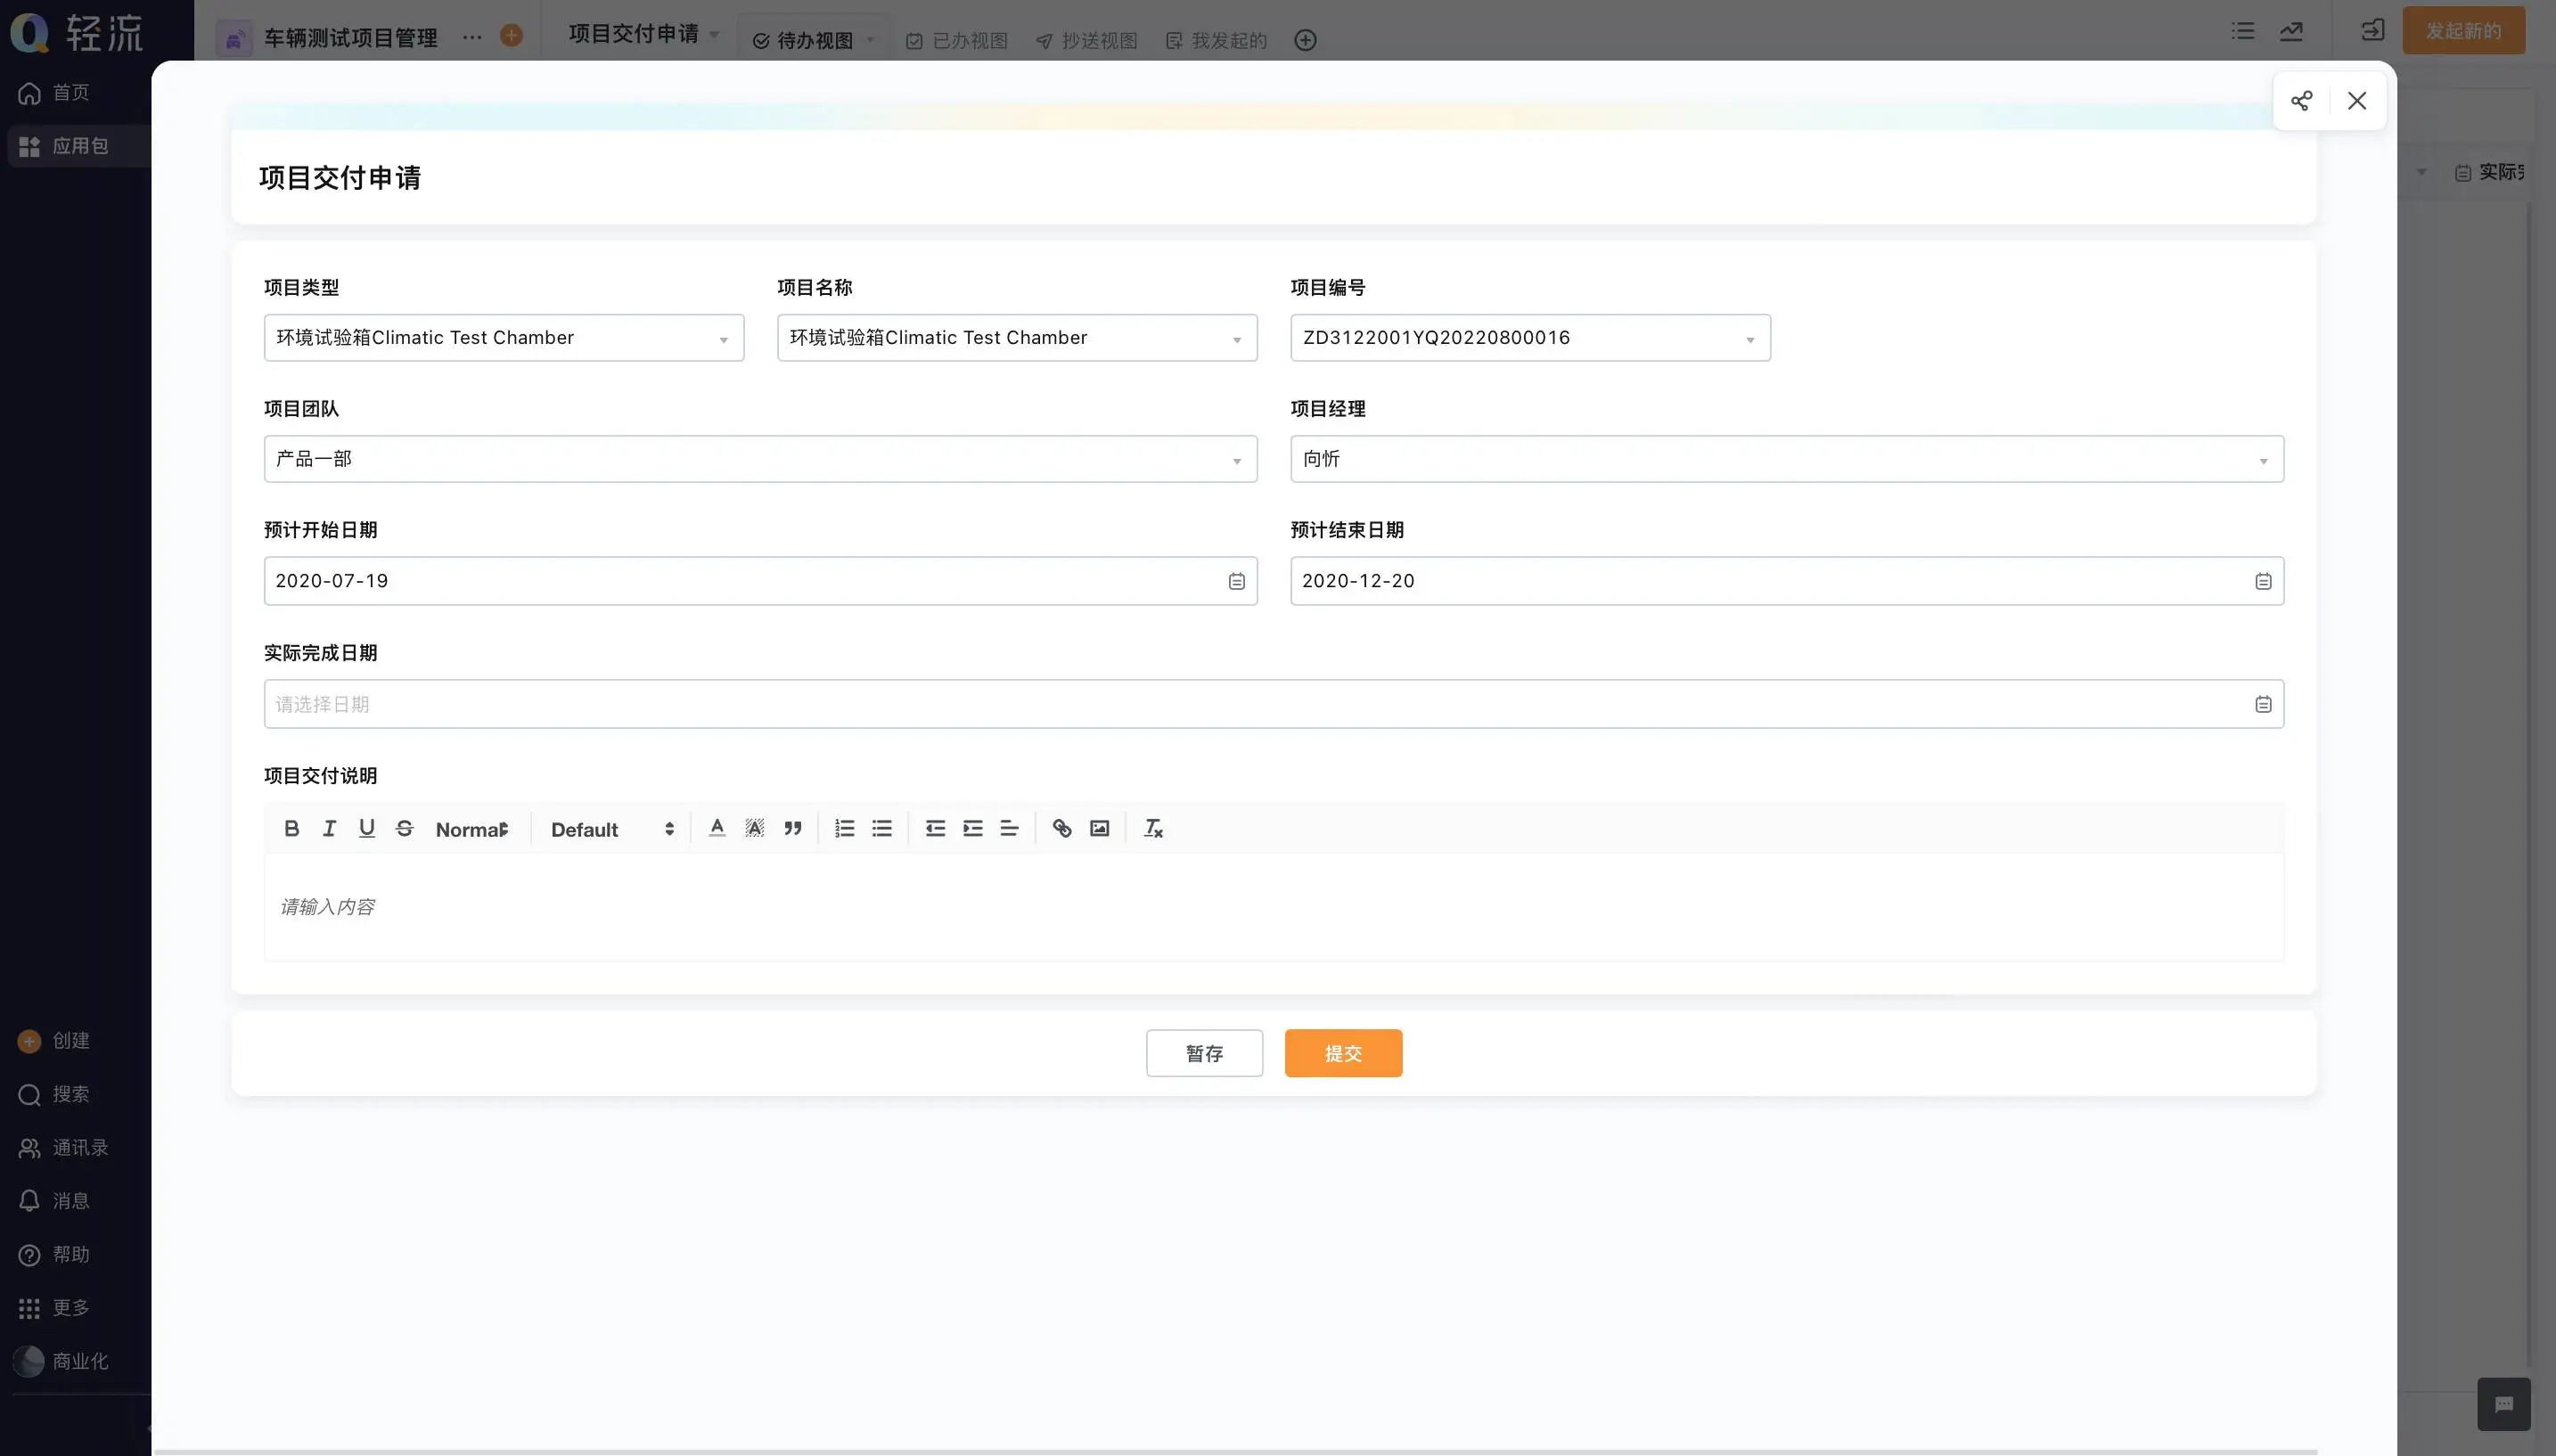Open the 车辆测试项目管理 more options menu
The width and height of the screenshot is (2556, 1456).
472,37
